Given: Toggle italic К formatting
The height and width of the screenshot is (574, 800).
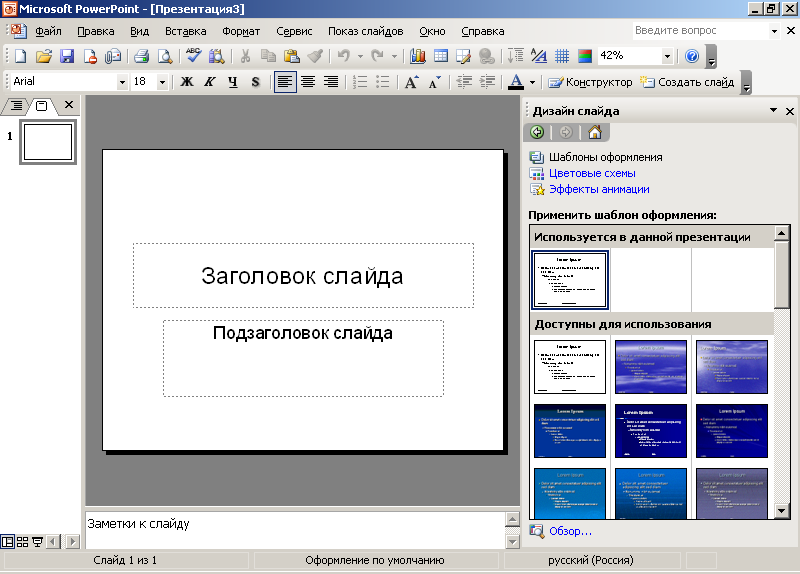Looking at the screenshot, I should coord(210,82).
